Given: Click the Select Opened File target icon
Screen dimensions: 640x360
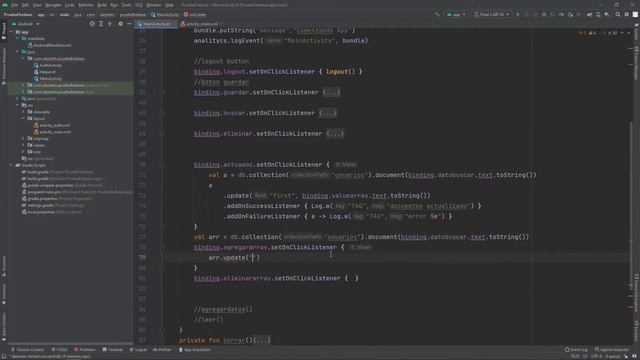Looking at the screenshot, I should coord(92,24).
